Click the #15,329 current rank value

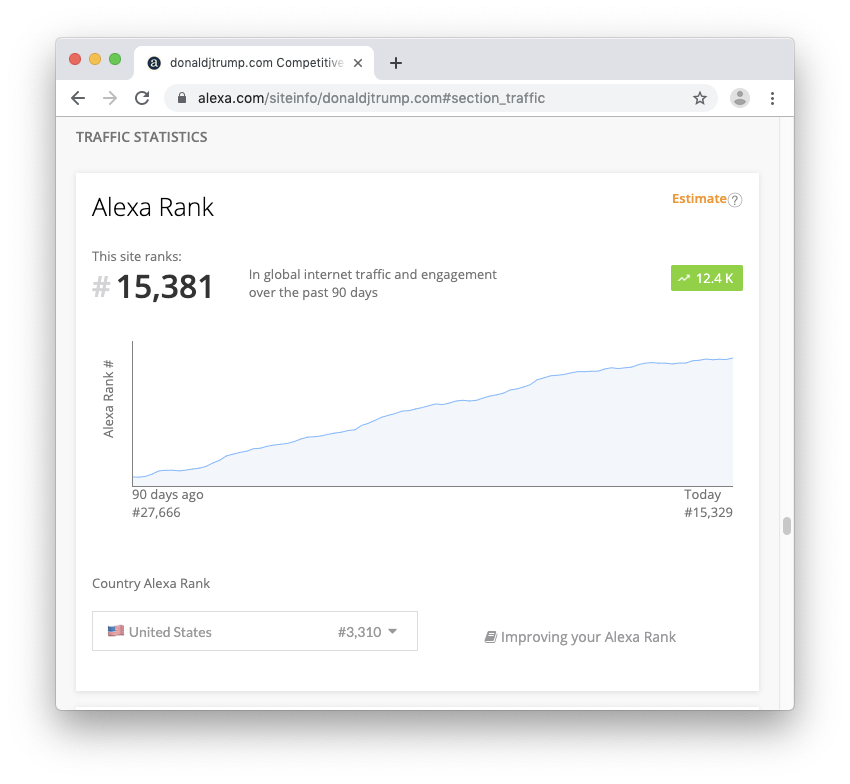709,512
